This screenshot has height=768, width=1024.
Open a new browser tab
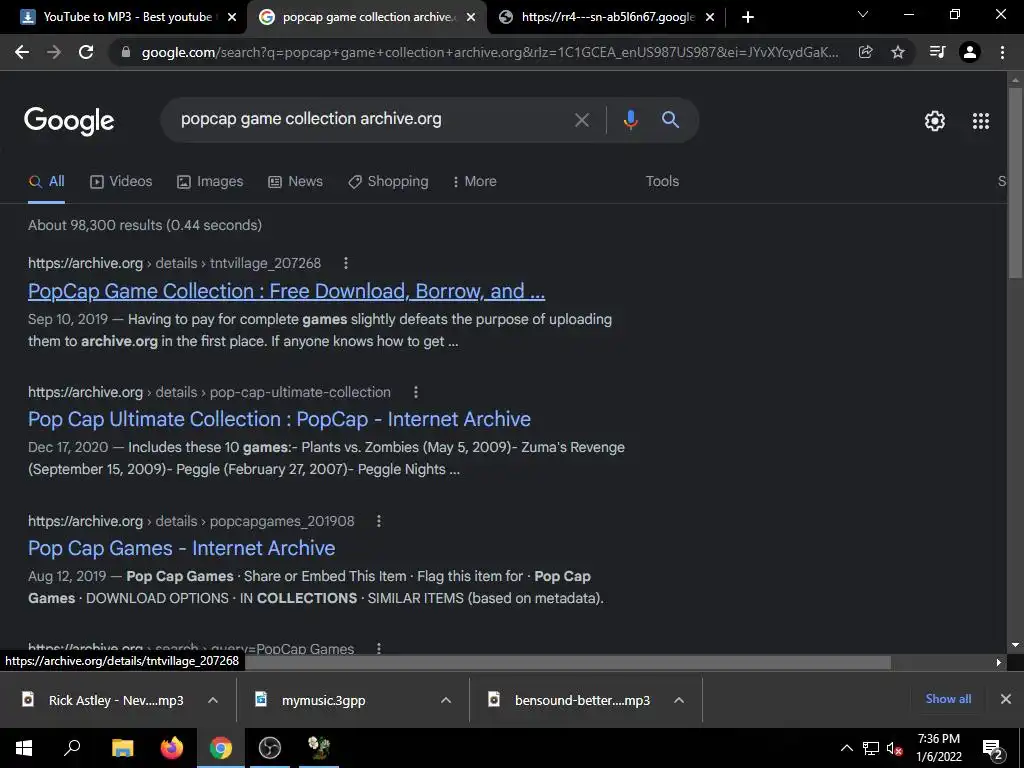(748, 17)
